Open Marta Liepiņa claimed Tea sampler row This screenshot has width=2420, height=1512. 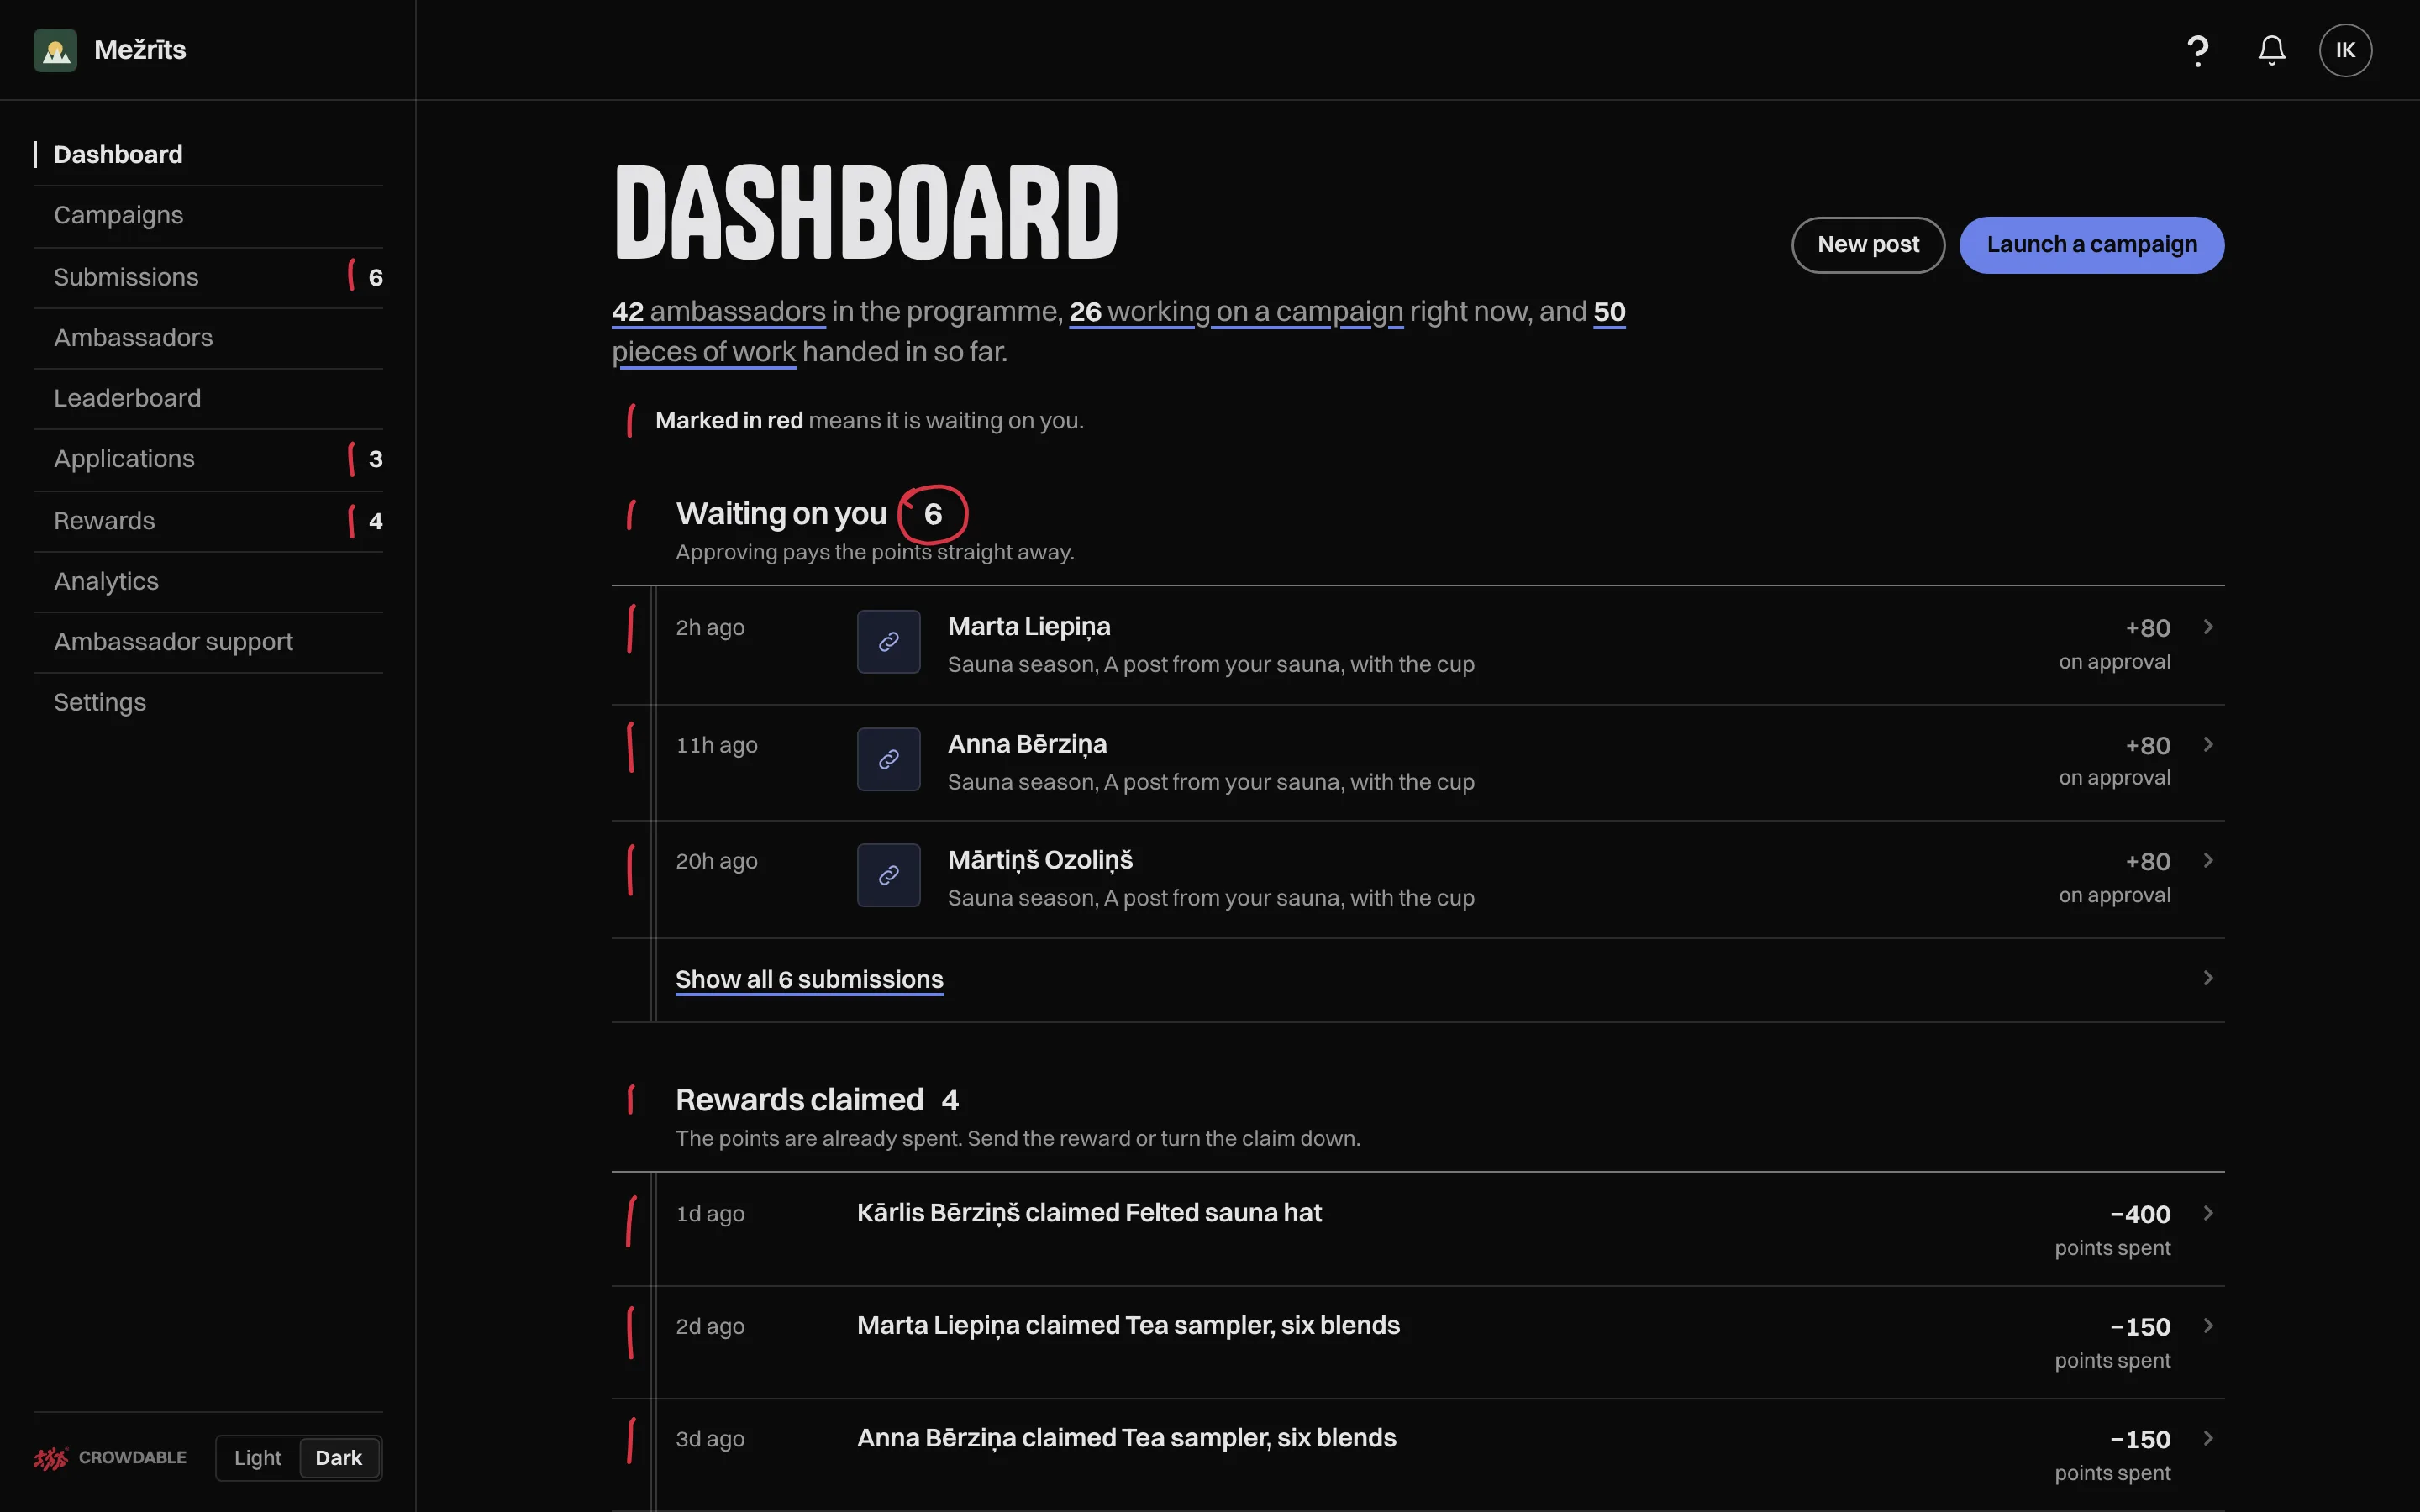click(x=1418, y=1342)
